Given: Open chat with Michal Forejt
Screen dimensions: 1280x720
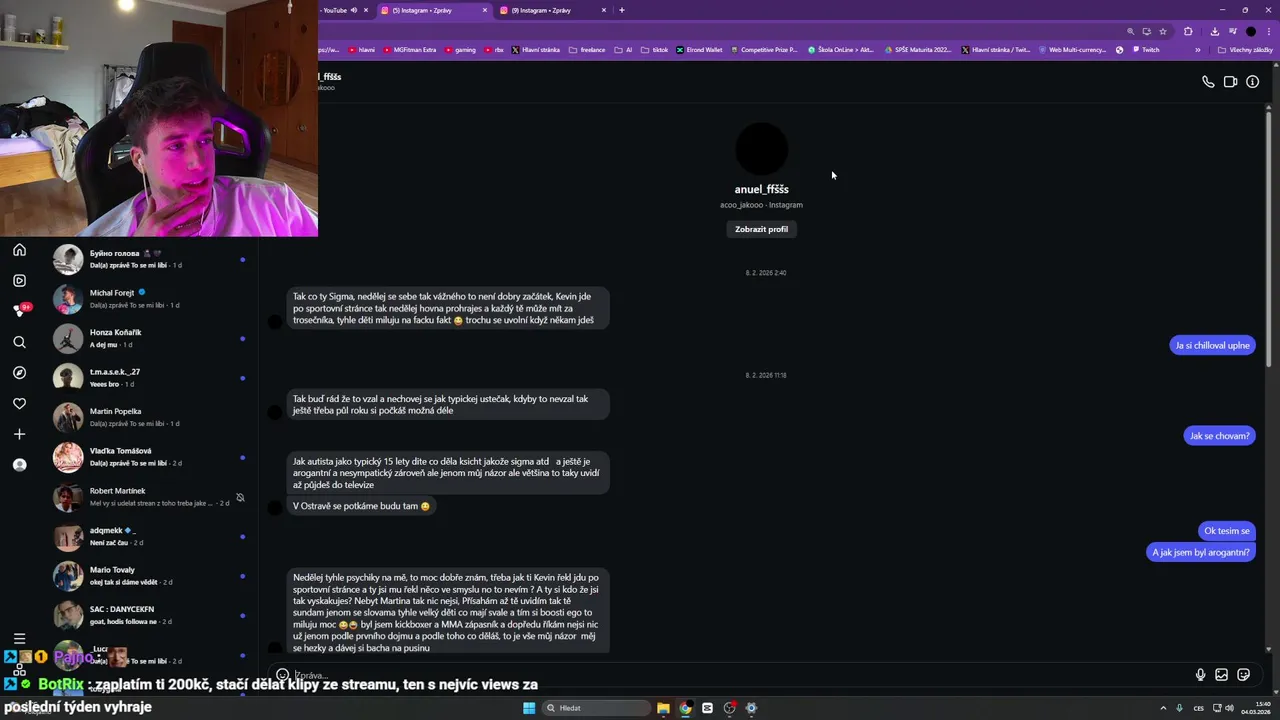Looking at the screenshot, I should (154, 299).
